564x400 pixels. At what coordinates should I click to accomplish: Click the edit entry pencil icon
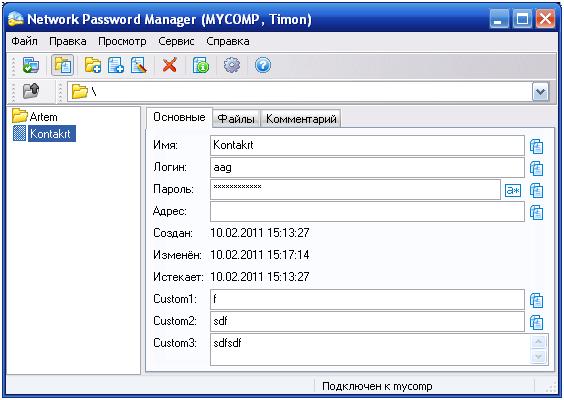coord(139,65)
